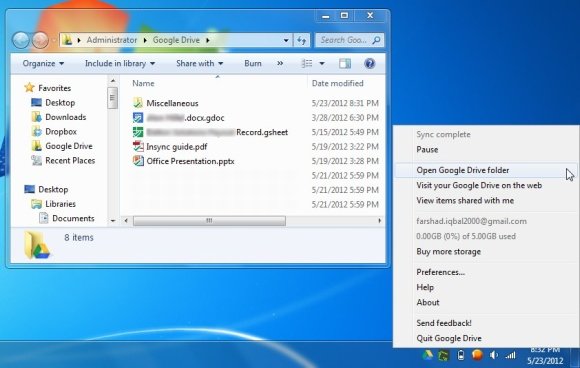
Task: Click Google Drive in the address breadcrumb
Action: (176, 40)
